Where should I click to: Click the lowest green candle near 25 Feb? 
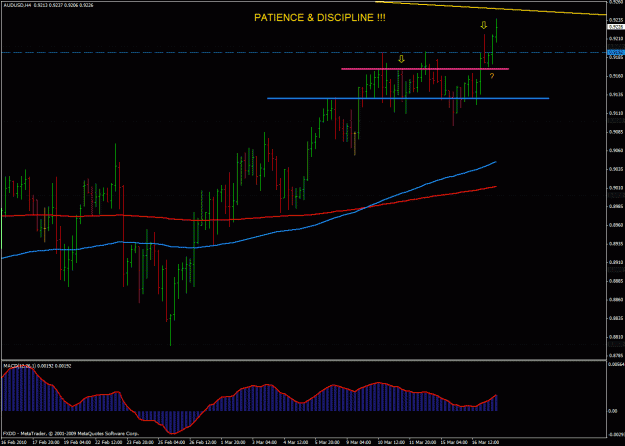coord(170,330)
